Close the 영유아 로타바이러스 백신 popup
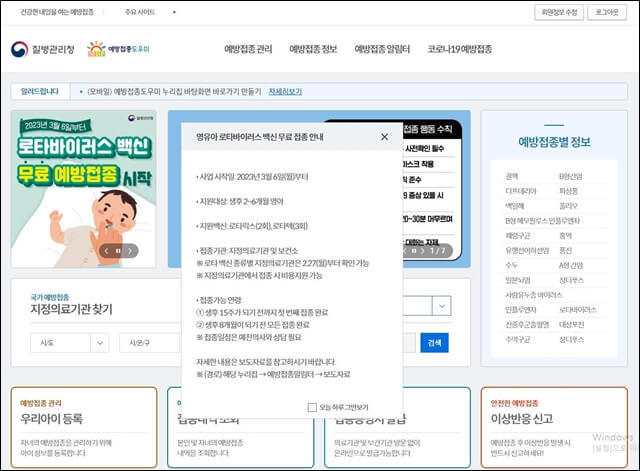Image resolution: width=640 pixels, height=471 pixels. pos(384,137)
